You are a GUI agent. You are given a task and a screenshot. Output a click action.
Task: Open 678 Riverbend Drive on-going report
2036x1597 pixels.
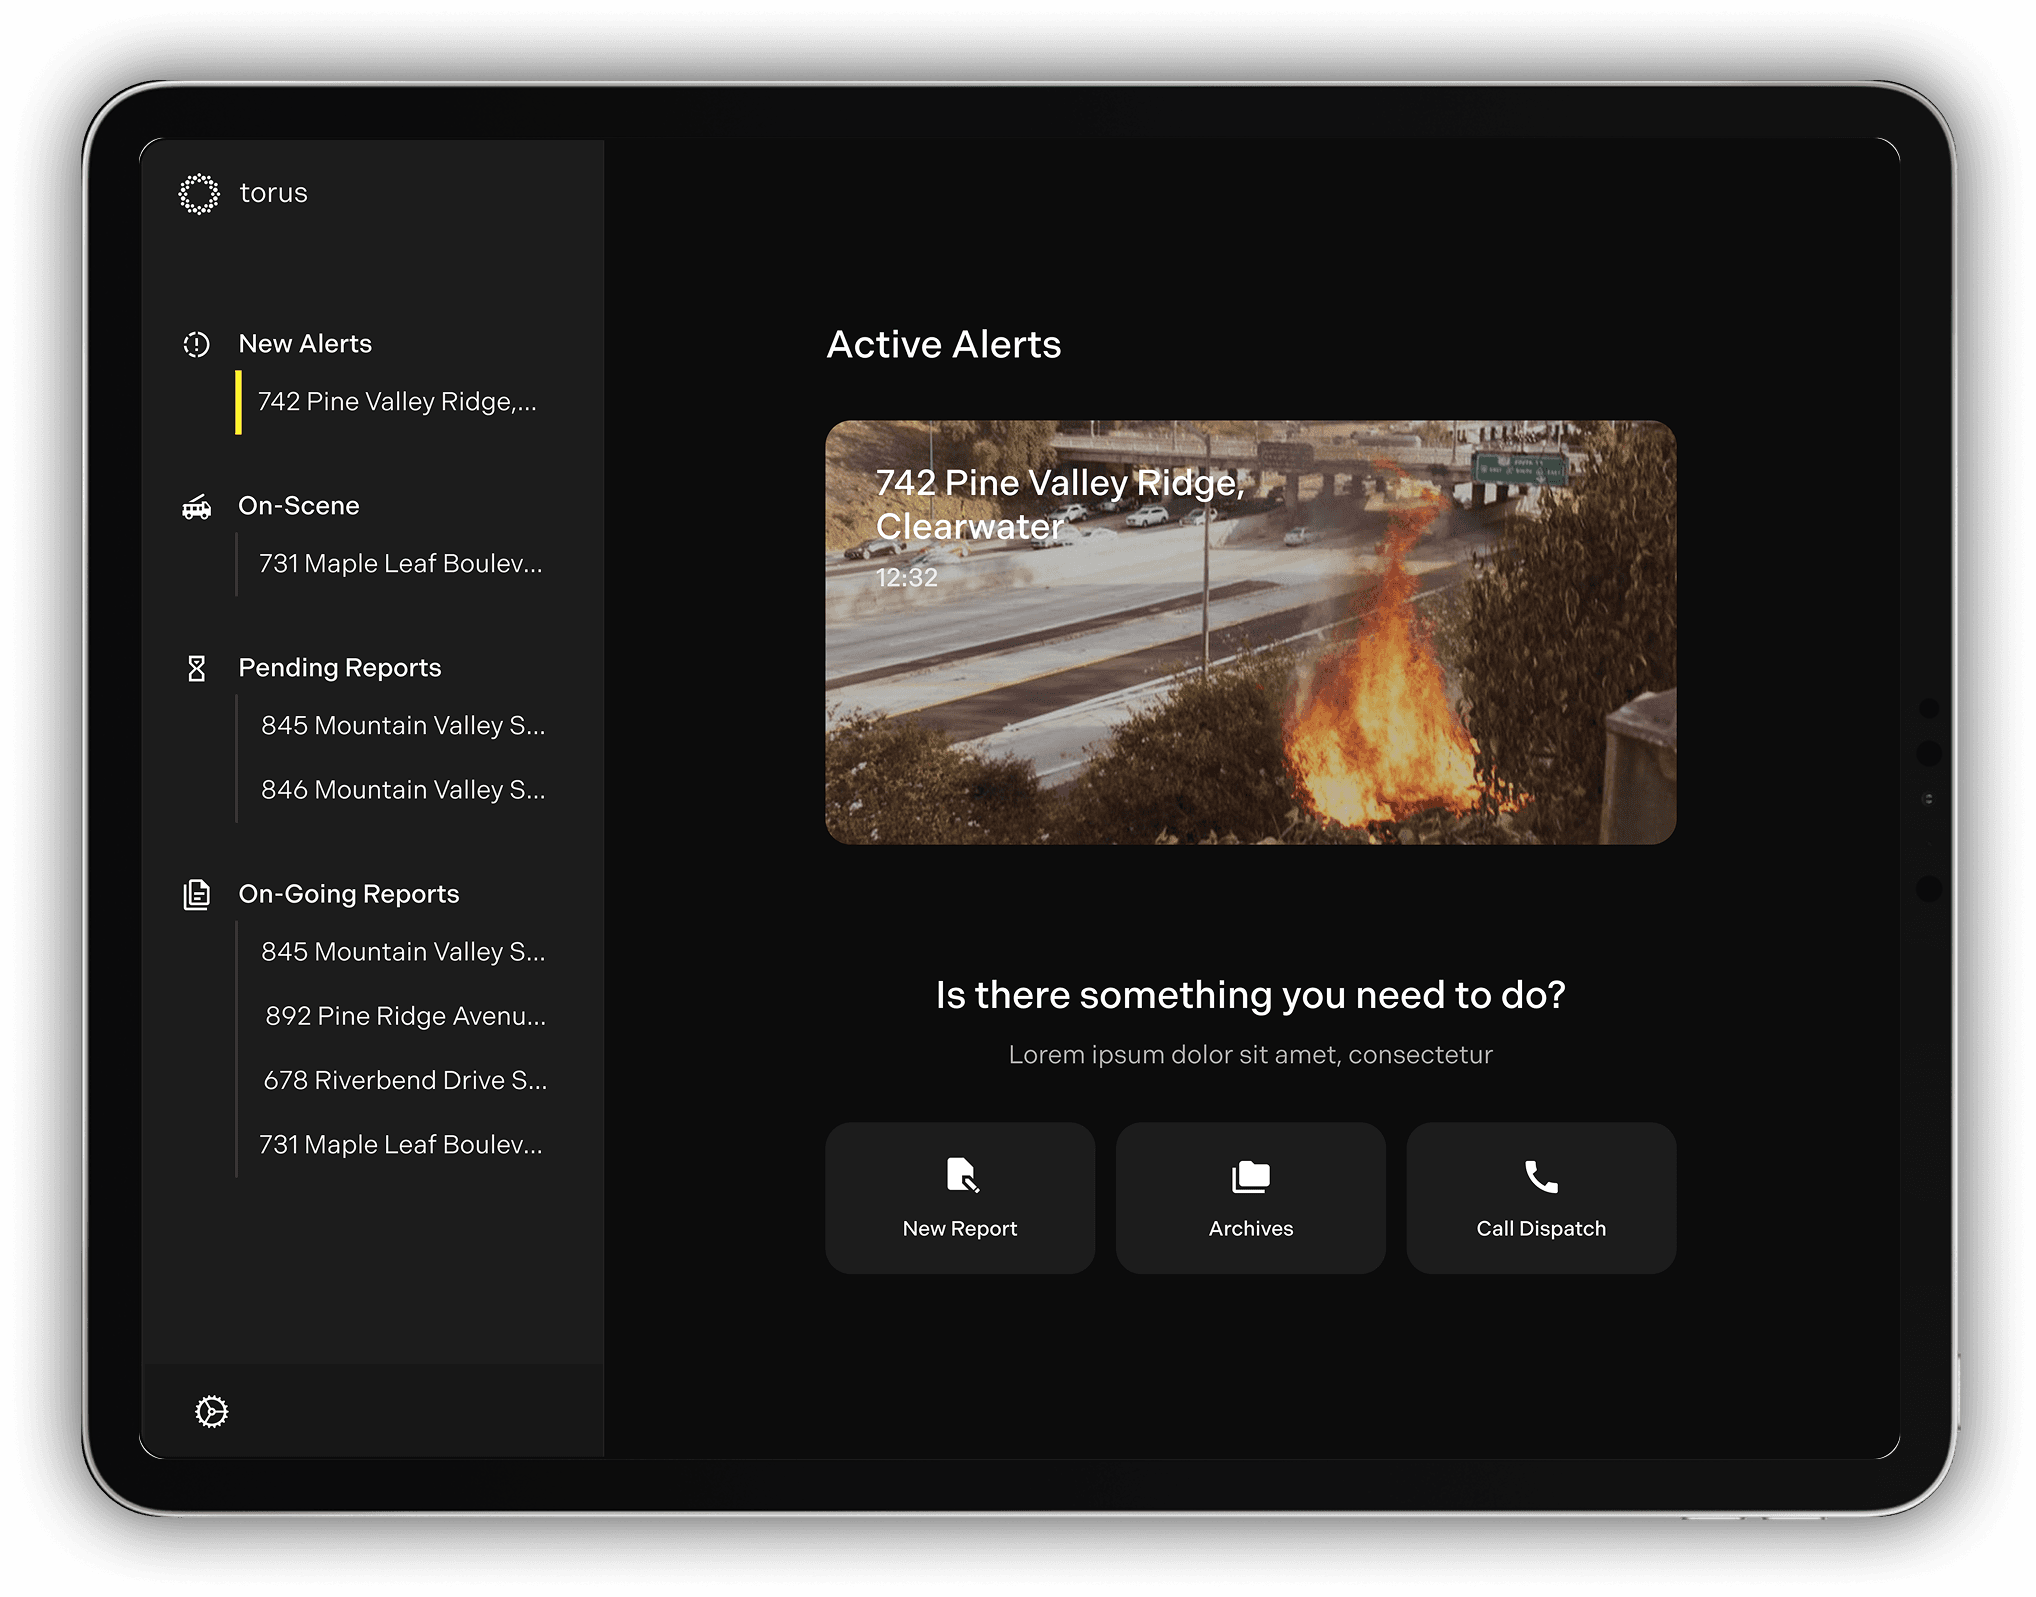pos(405,1081)
